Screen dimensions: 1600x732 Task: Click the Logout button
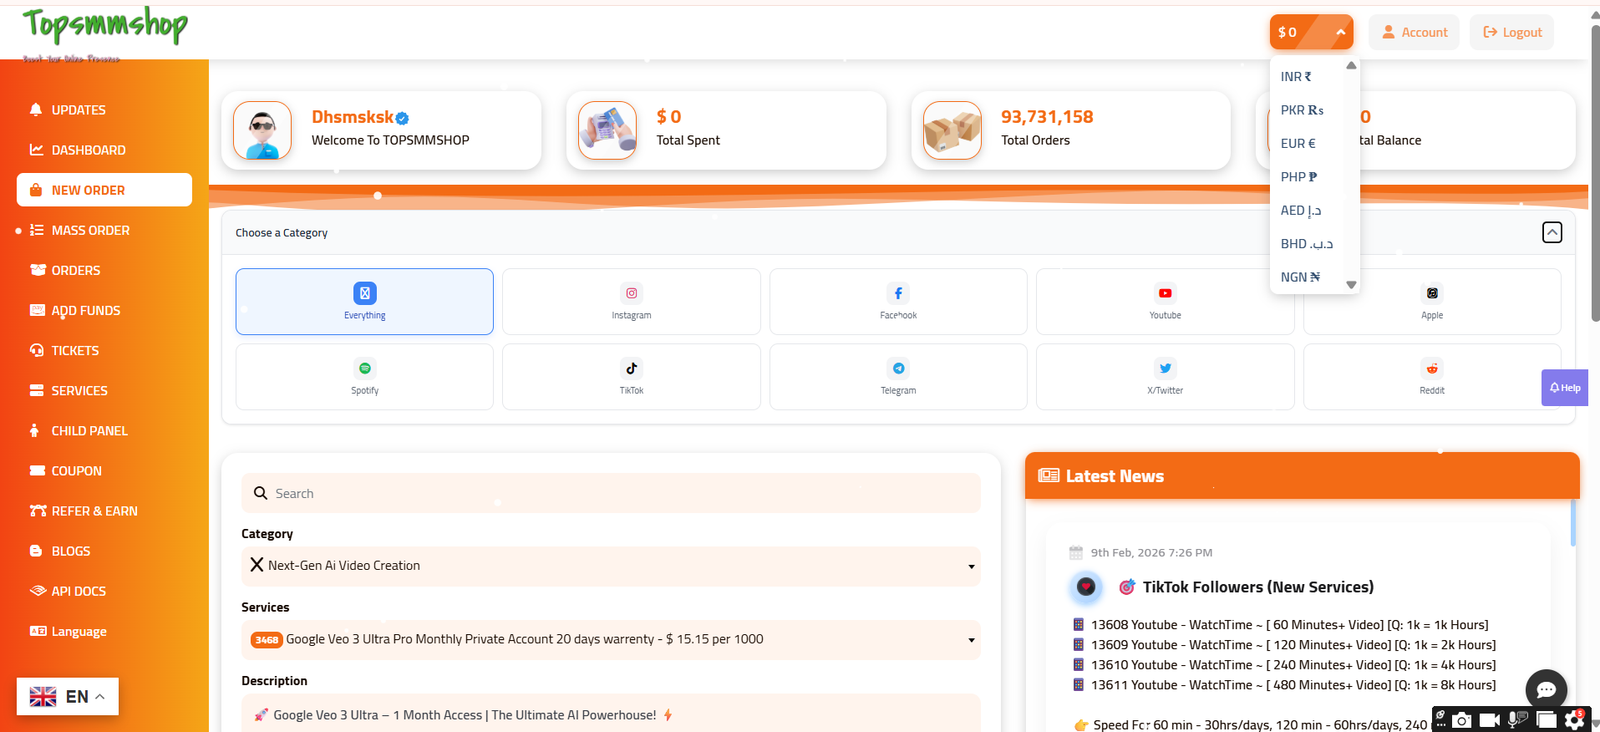1512,32
